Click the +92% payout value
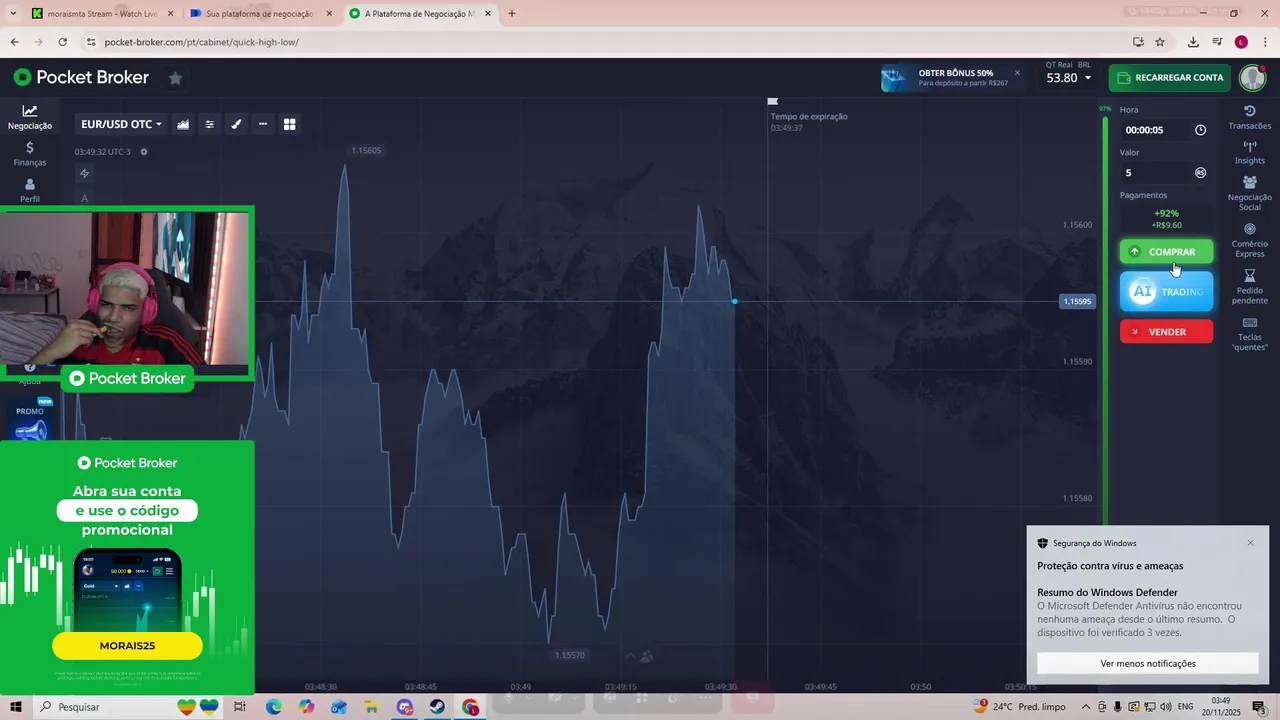1280x720 pixels. point(1166,213)
